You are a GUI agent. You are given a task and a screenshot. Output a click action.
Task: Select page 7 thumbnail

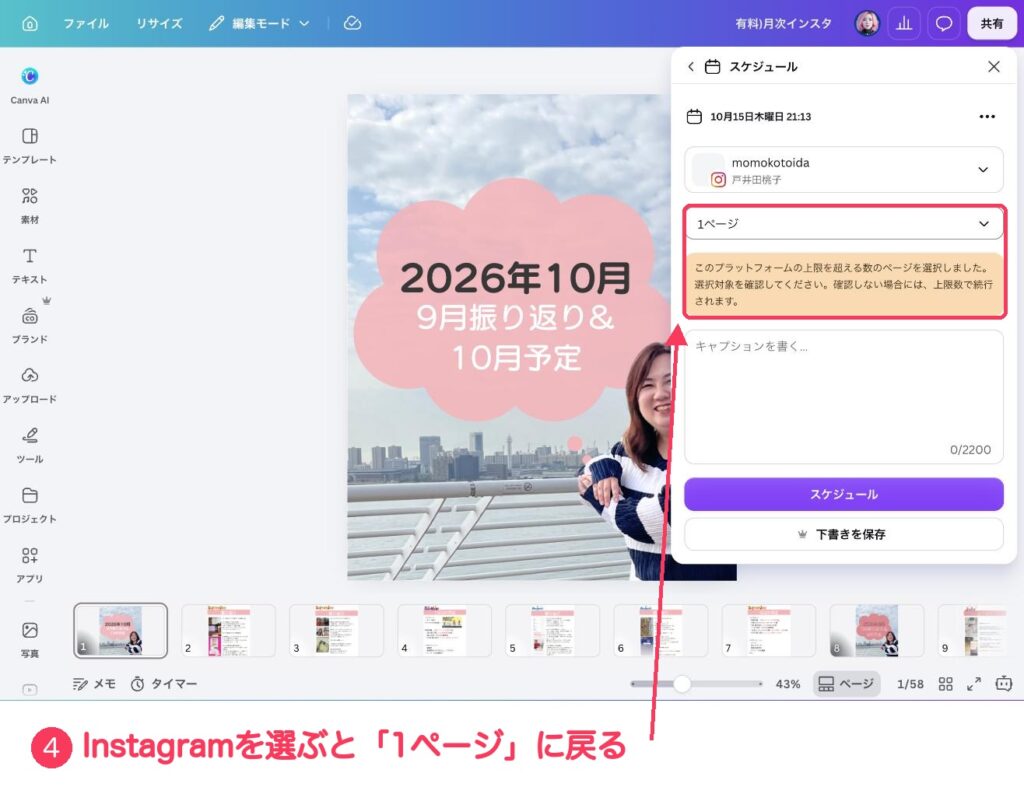coord(769,630)
